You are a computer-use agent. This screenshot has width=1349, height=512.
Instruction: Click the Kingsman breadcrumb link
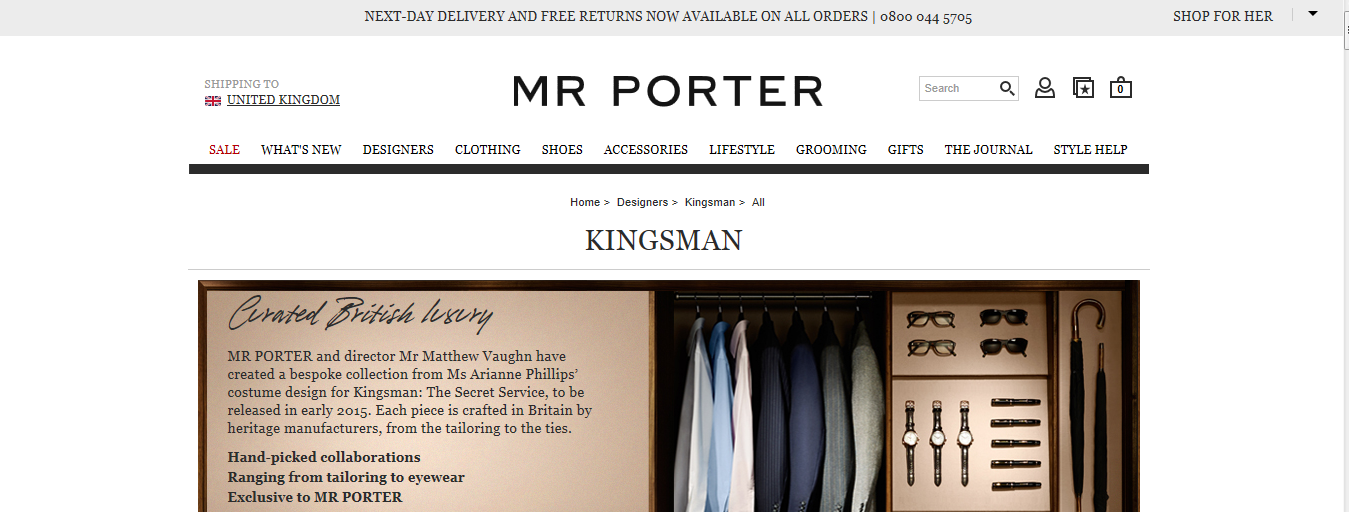point(710,202)
